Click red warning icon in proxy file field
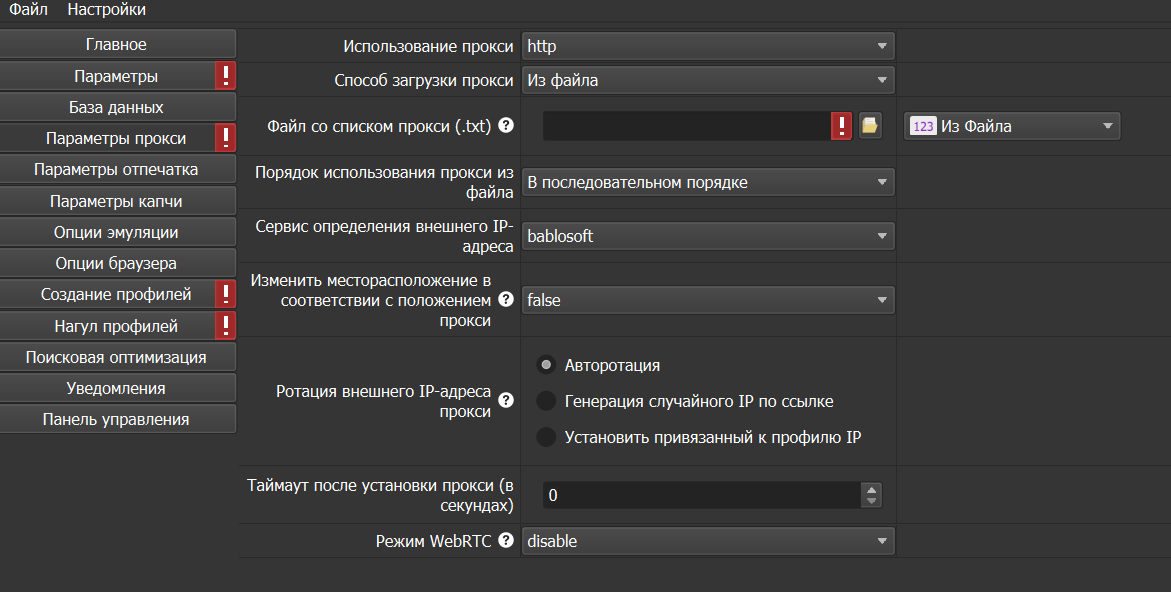 [x=842, y=126]
